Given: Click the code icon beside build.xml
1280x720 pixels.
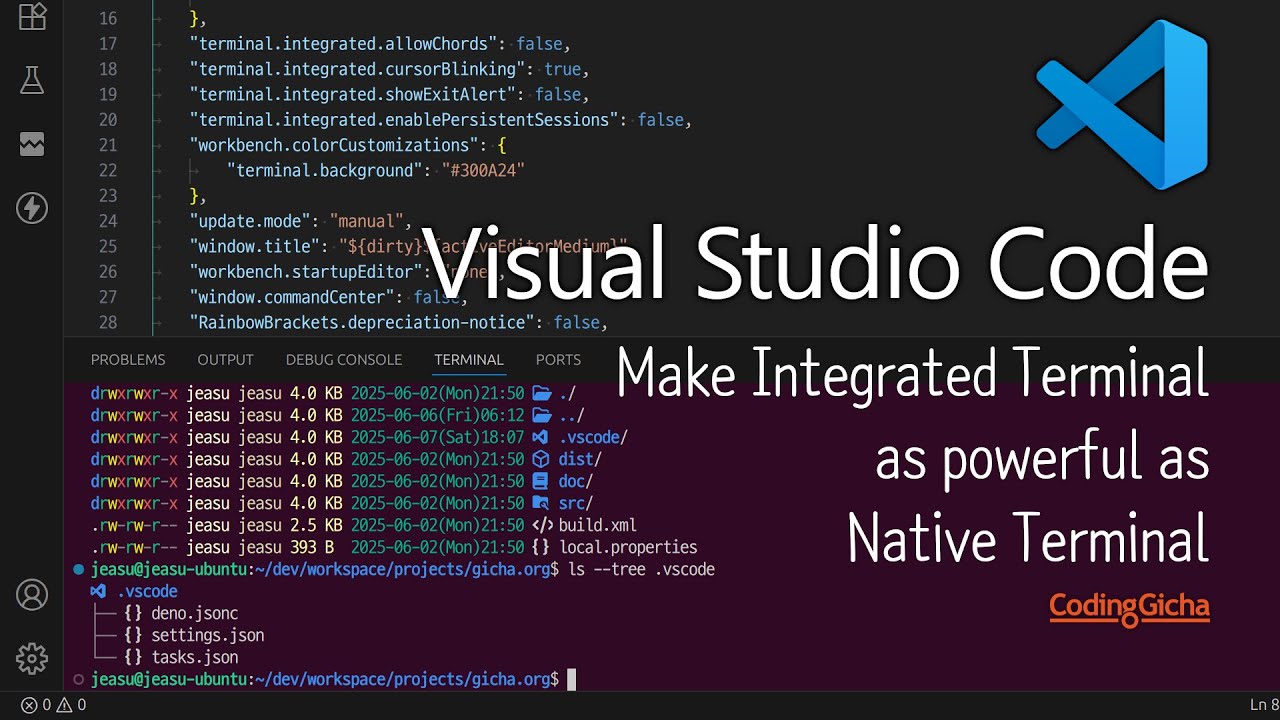Looking at the screenshot, I should pos(542,525).
